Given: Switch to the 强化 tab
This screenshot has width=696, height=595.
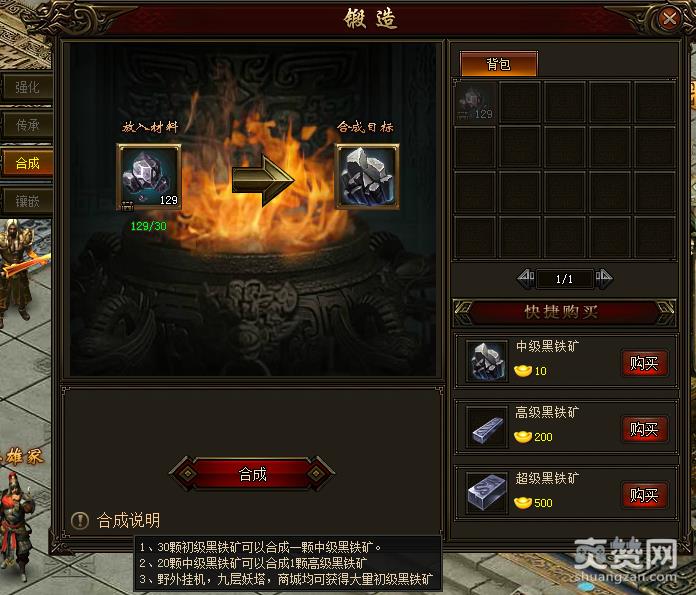Looking at the screenshot, I should coord(27,87).
